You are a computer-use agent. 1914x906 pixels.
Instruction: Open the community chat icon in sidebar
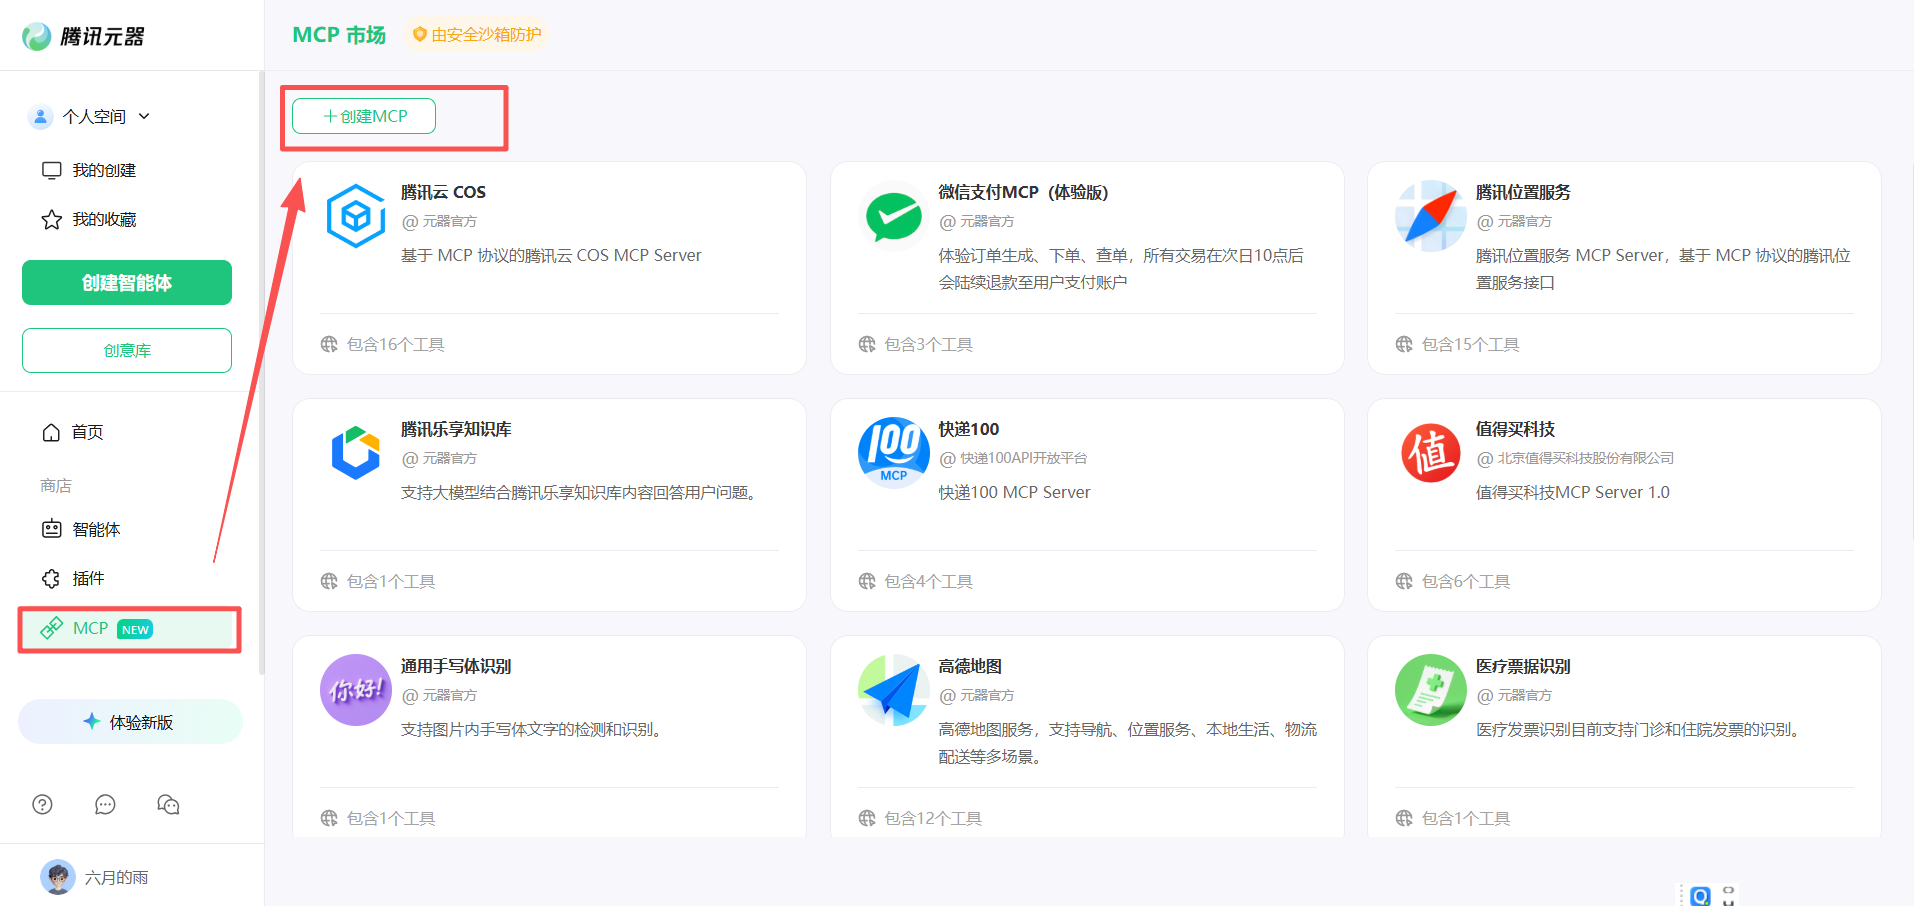tap(168, 804)
